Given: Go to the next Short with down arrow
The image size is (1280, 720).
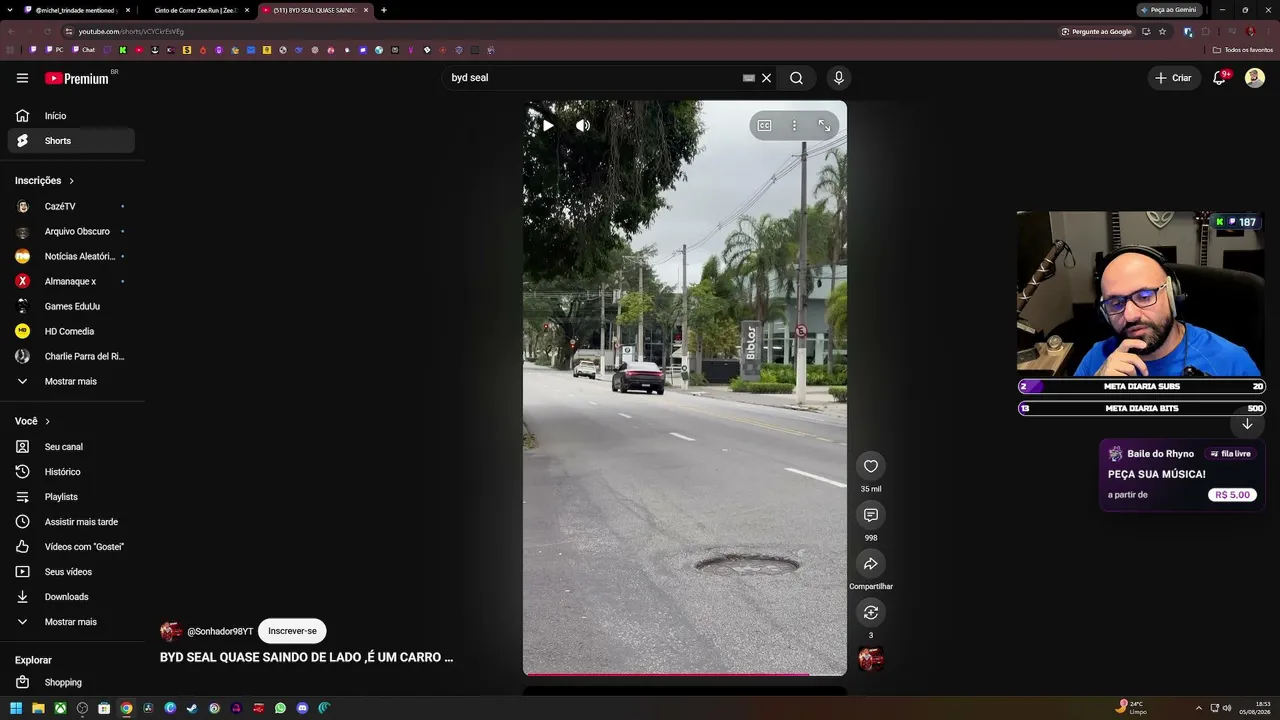Looking at the screenshot, I should (1247, 424).
